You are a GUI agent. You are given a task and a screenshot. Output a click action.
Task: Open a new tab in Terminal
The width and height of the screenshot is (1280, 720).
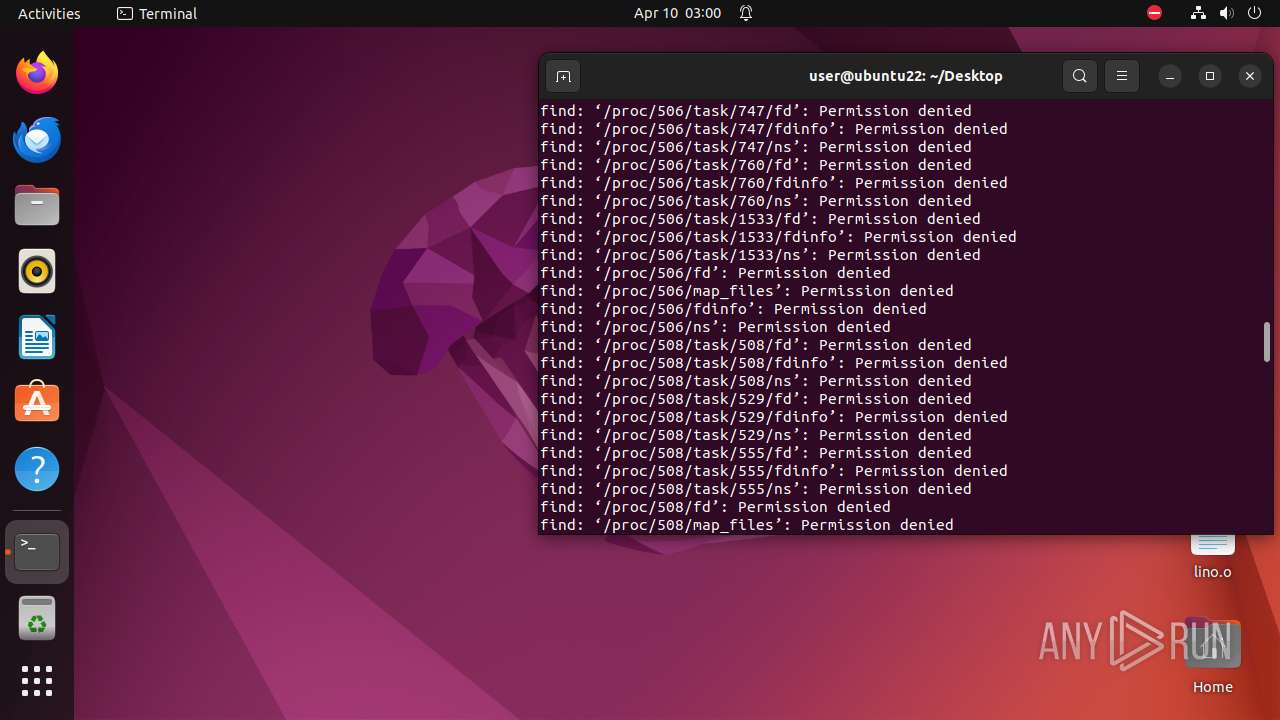(x=563, y=76)
